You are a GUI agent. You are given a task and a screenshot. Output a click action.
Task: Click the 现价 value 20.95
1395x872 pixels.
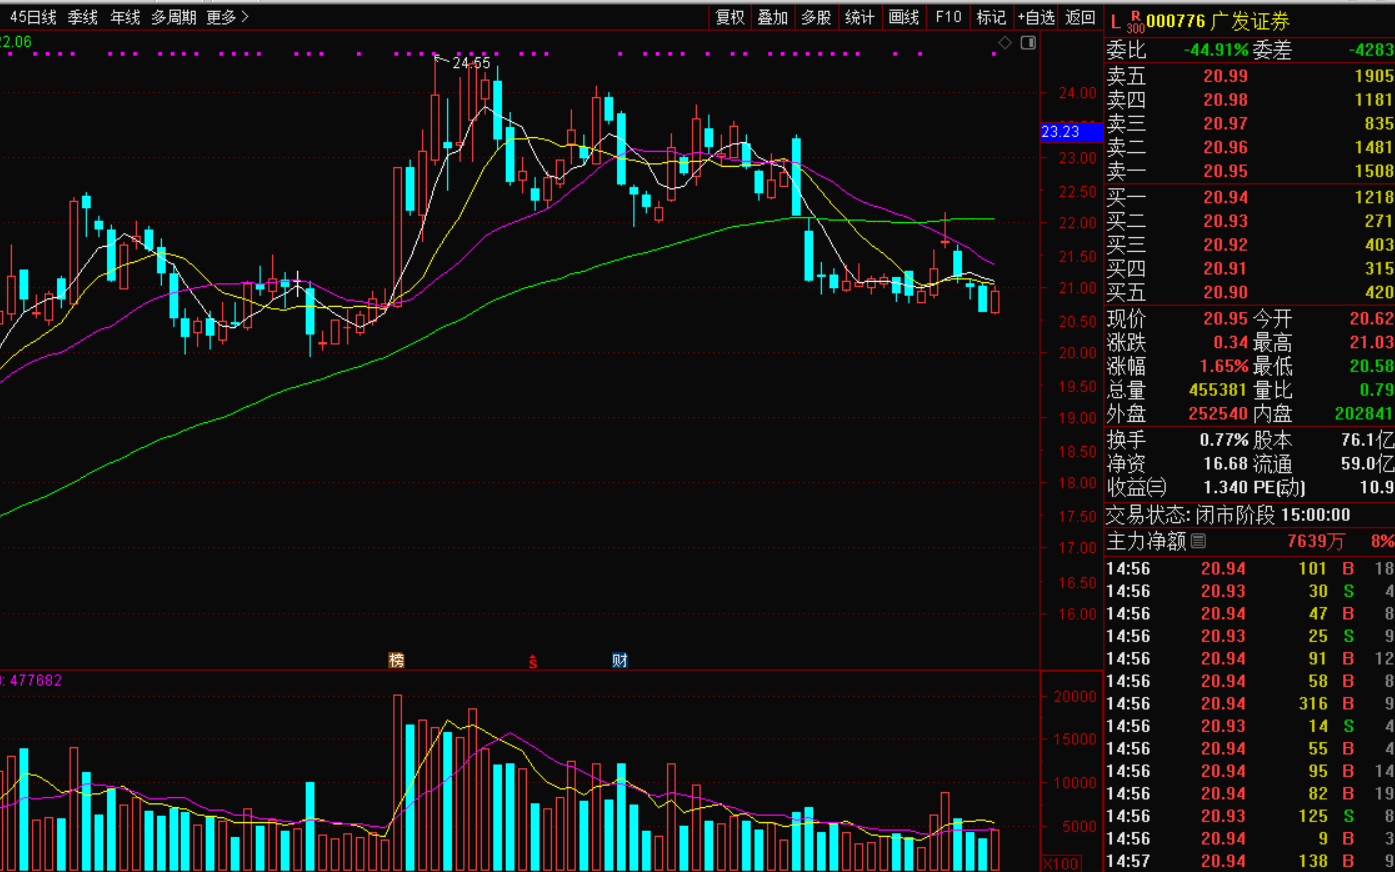(1225, 319)
